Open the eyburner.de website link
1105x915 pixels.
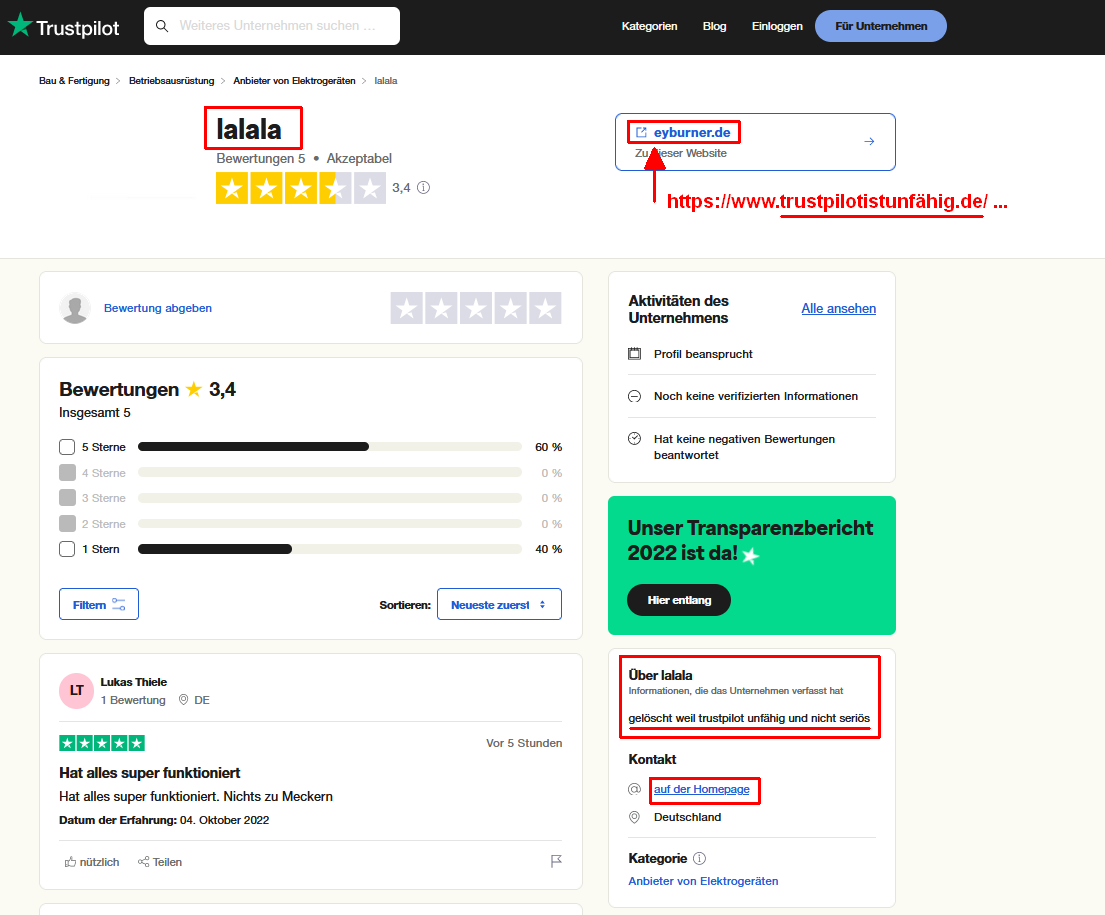692,133
